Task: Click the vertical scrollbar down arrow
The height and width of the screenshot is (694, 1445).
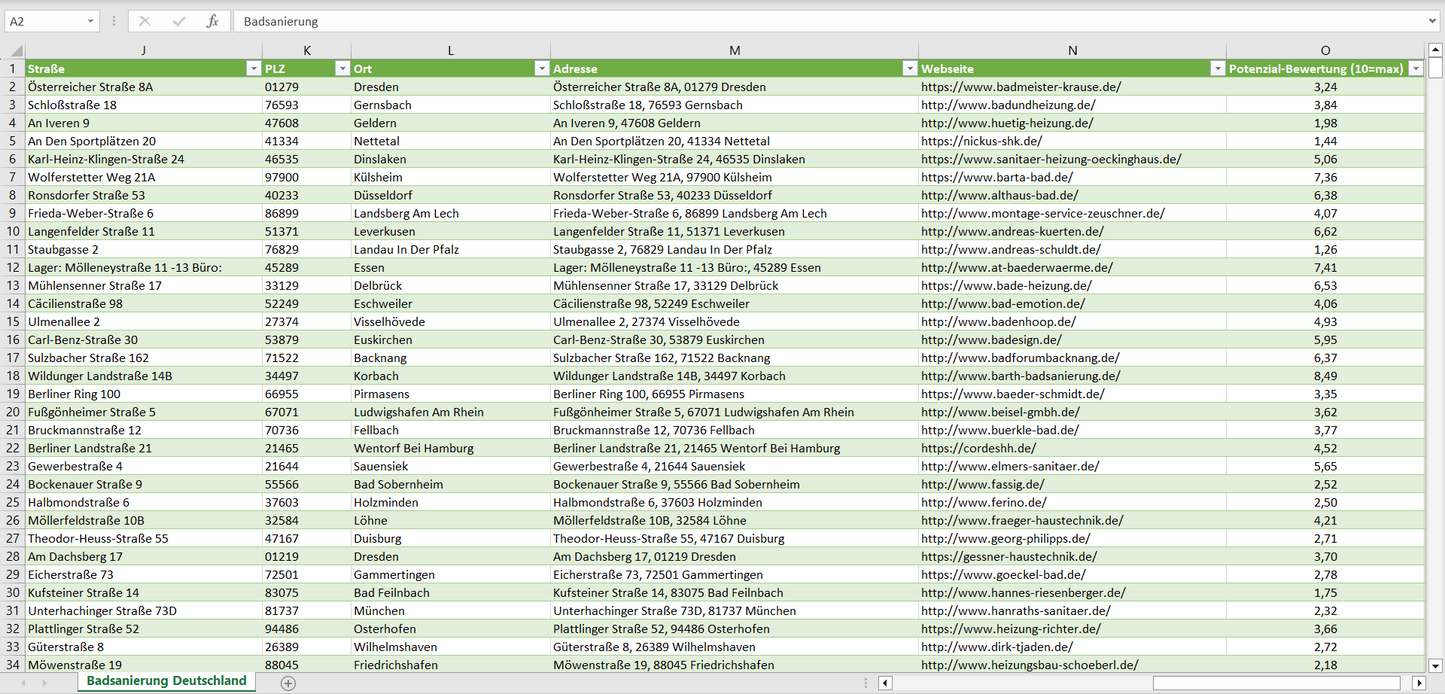Action: click(1436, 665)
